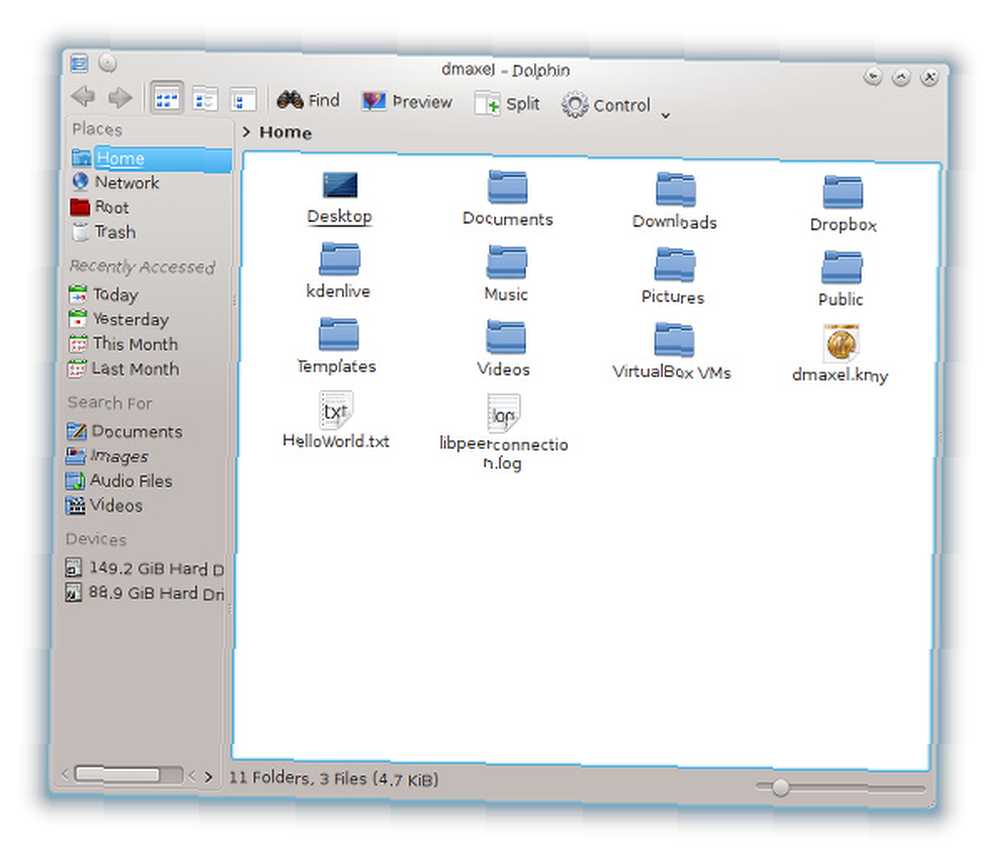Open Network in Places panel
The width and height of the screenshot is (1000, 859).
click(x=115, y=182)
